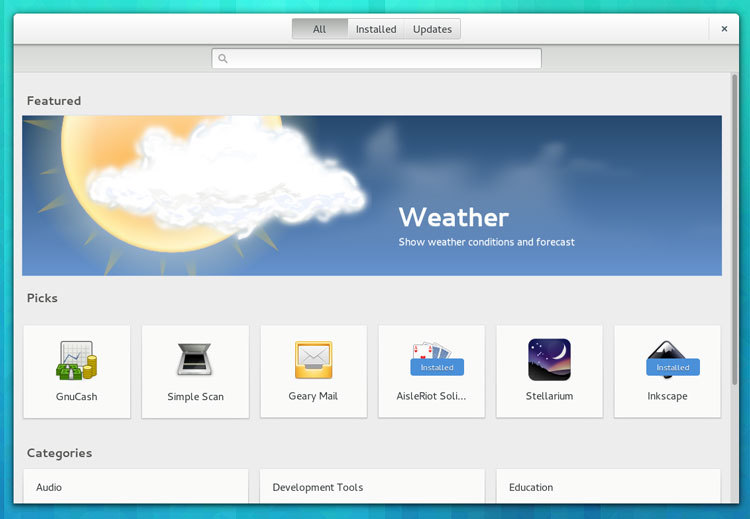Click the Installed badge on Inkscape
Screen dimensions: 750x519
pyautogui.click(x=672, y=367)
